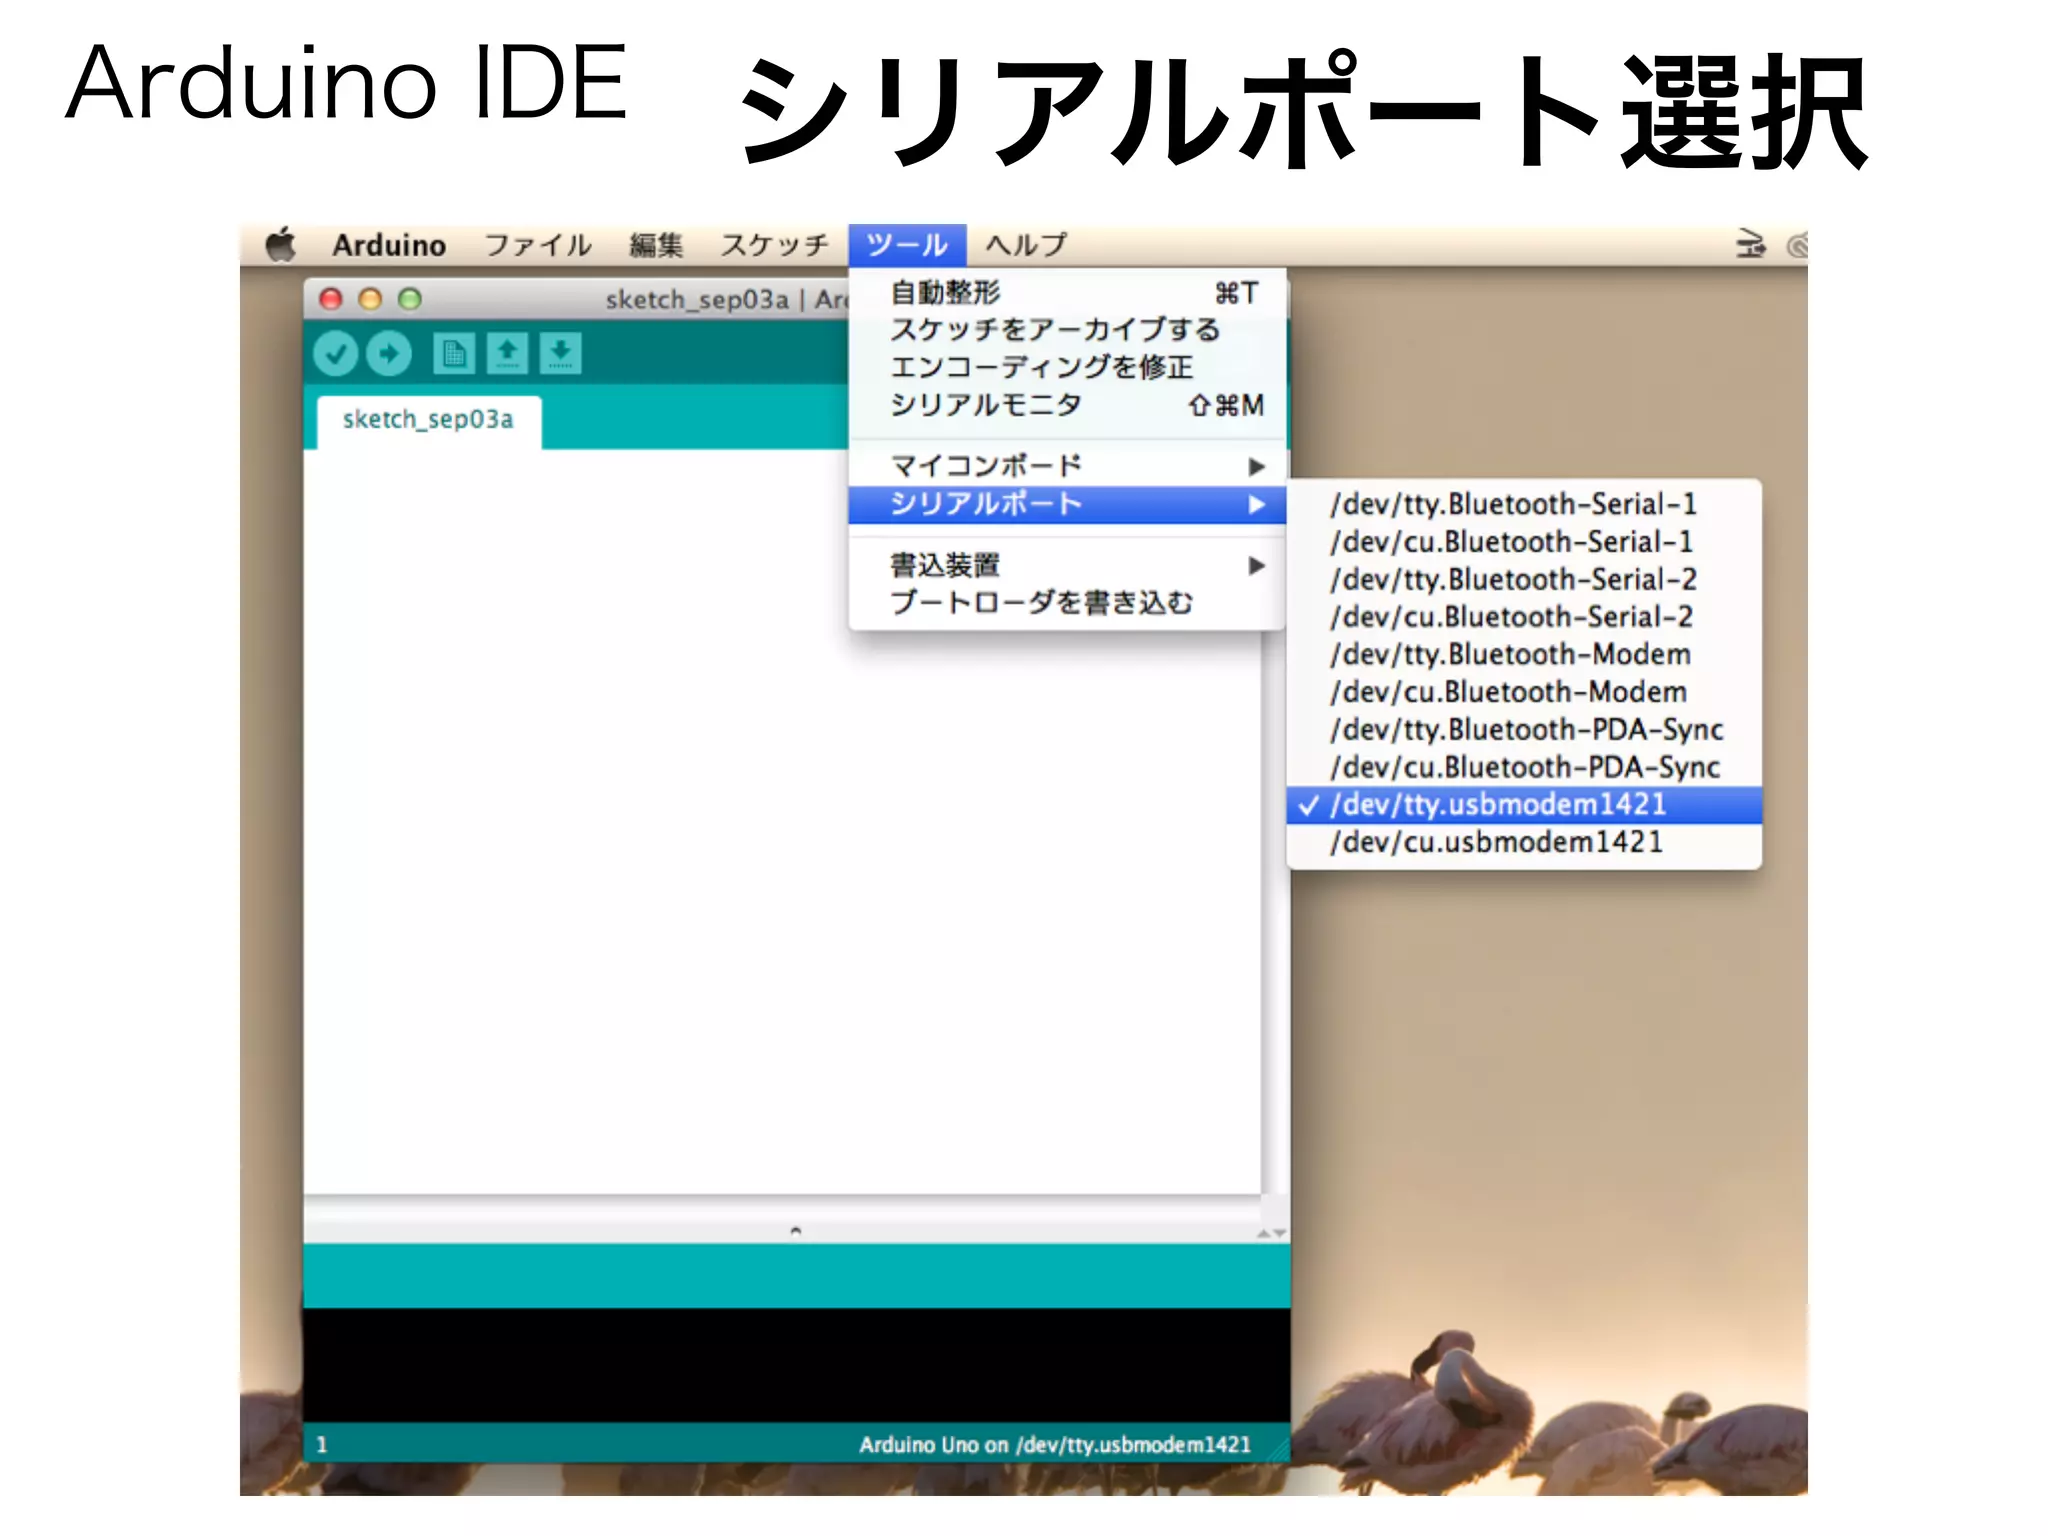Image resolution: width=2048 pixels, height=1536 pixels.
Task: Open the スケッチ menu
Action: pyautogui.click(x=775, y=245)
